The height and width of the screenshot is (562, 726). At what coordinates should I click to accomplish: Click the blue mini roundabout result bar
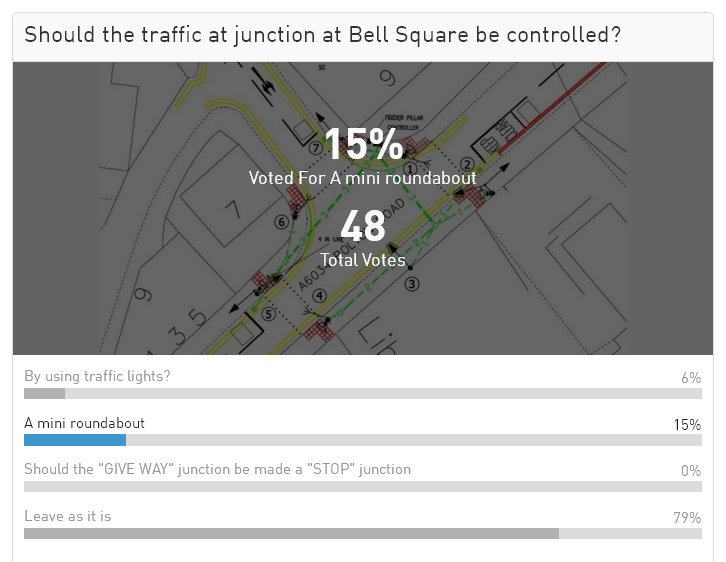coord(75,440)
